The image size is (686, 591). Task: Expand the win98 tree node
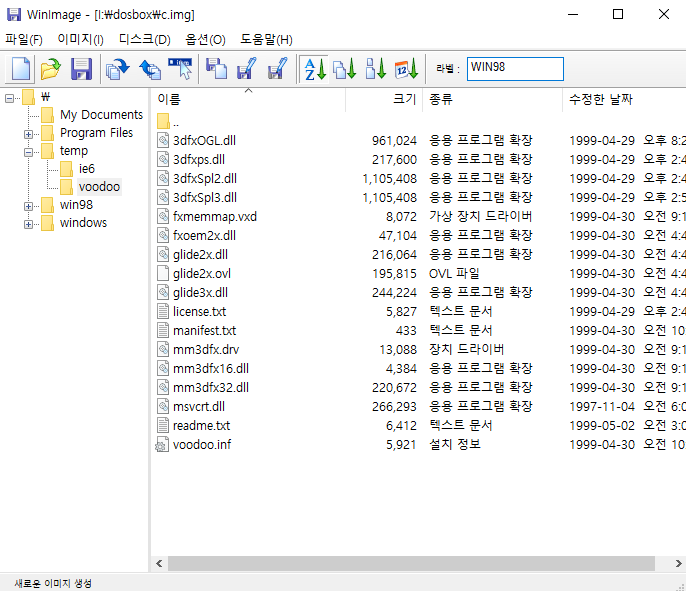pos(28,206)
